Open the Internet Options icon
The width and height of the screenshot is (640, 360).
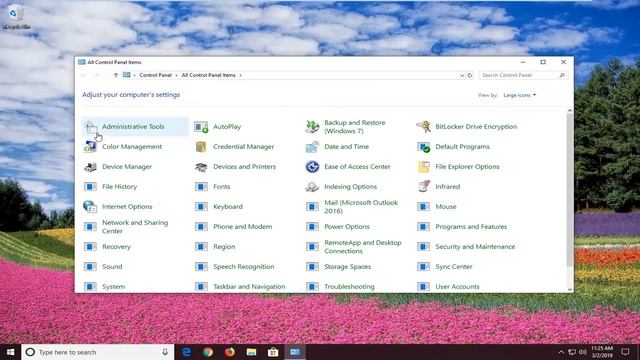90,207
